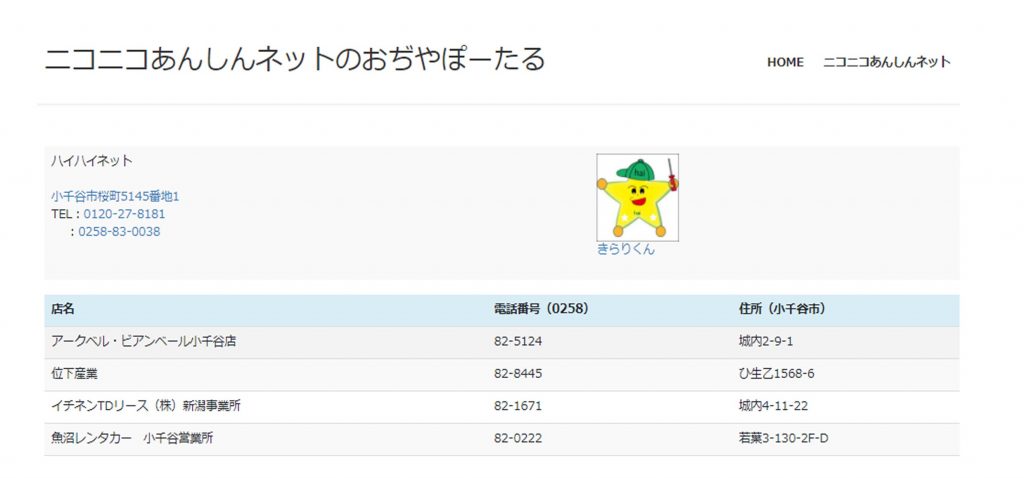Select the ハイハイネット heading text
The width and height of the screenshot is (1024, 478).
[x=91, y=161]
